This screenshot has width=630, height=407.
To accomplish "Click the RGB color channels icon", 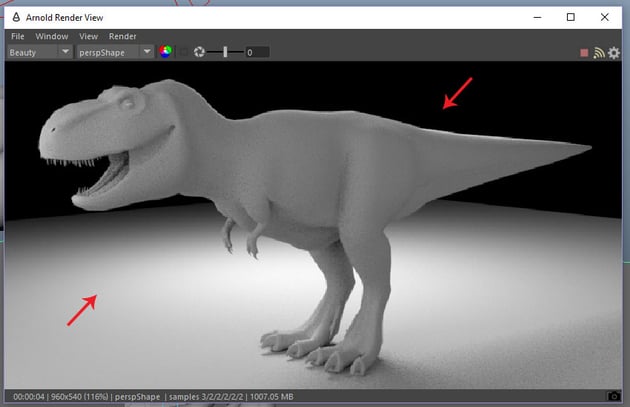I will click(166, 52).
